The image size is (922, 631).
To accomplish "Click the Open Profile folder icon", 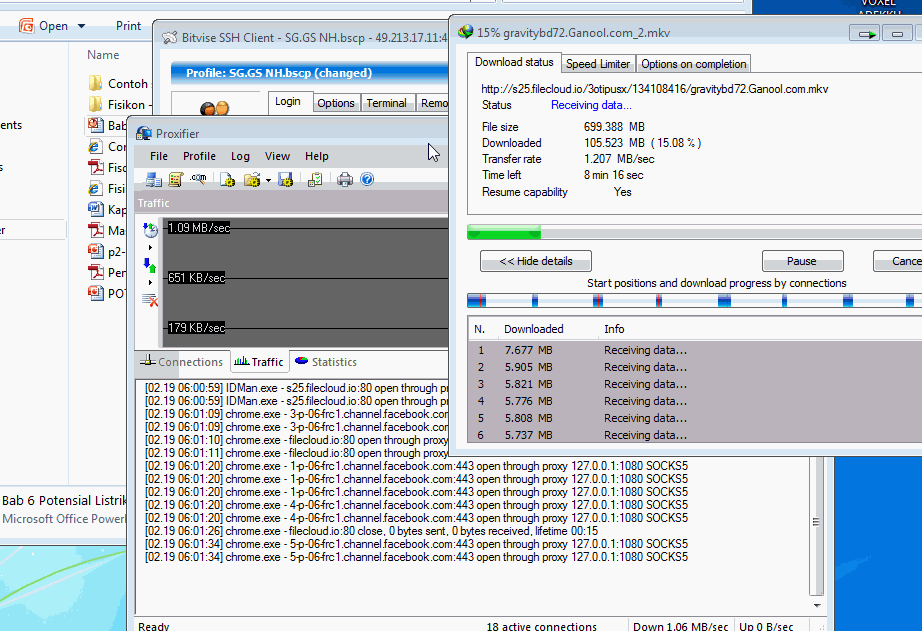I will (252, 179).
